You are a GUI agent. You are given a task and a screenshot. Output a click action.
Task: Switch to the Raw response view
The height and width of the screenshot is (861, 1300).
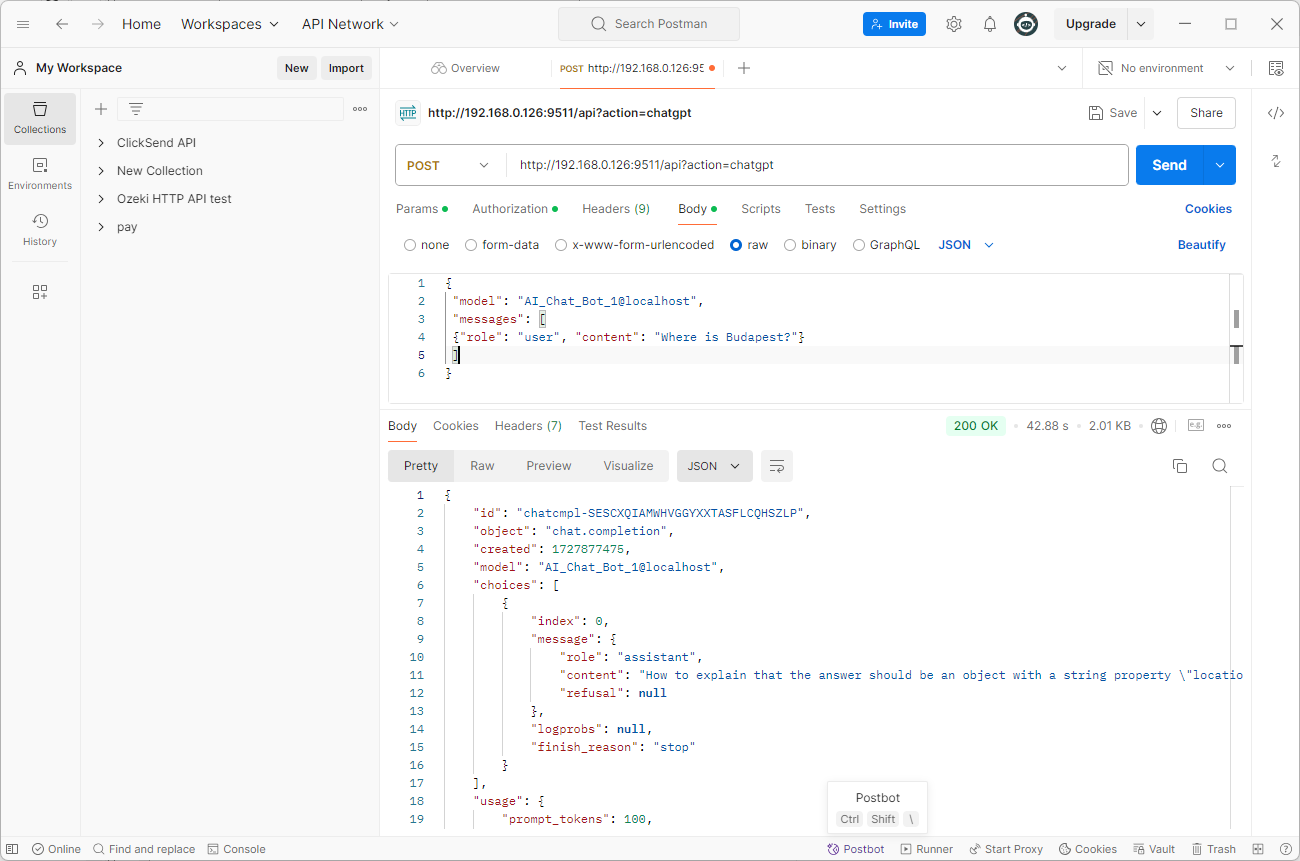(x=482, y=466)
